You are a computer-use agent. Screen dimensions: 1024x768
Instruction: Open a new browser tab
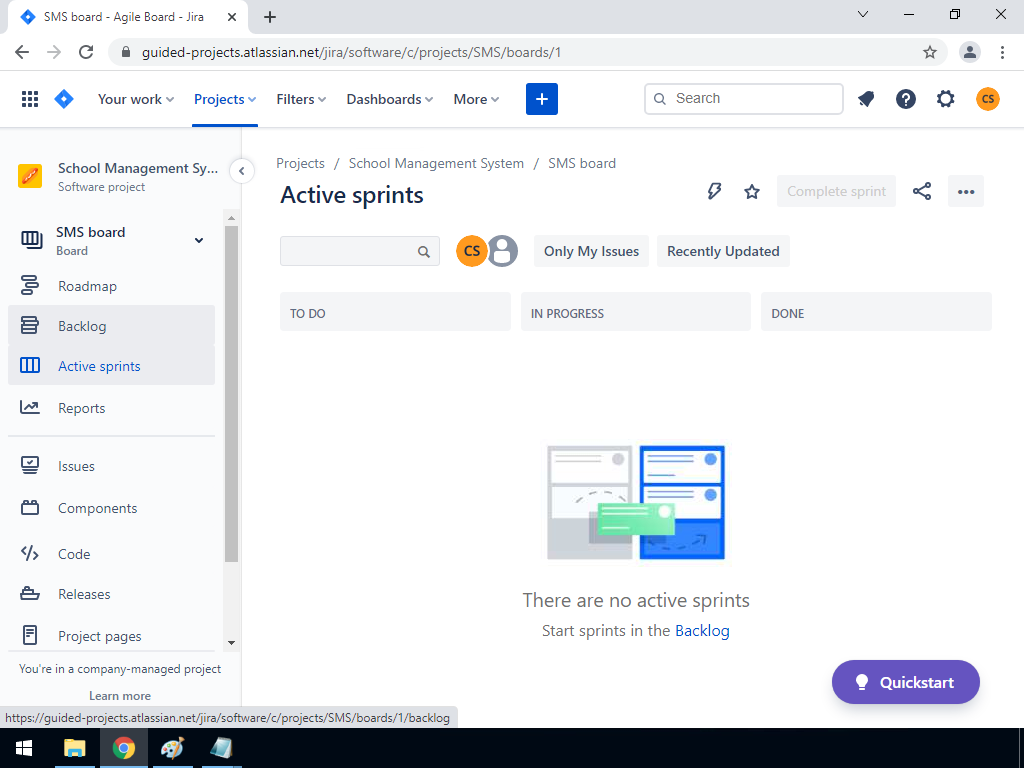point(270,17)
